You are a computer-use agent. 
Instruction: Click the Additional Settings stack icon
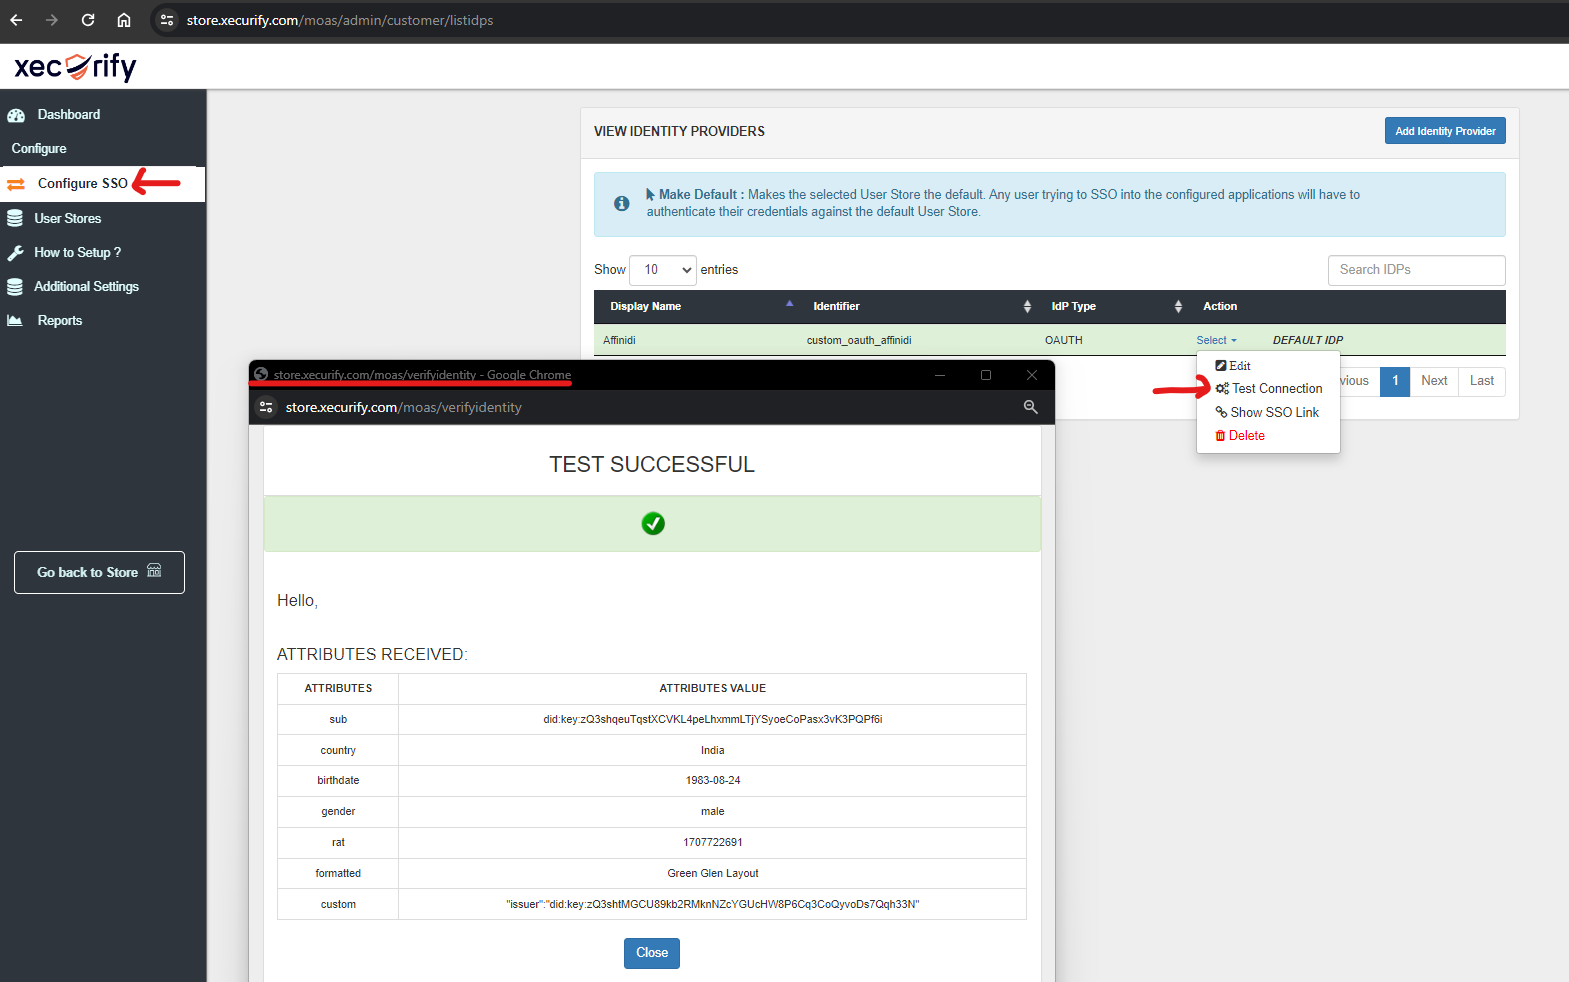coord(15,287)
